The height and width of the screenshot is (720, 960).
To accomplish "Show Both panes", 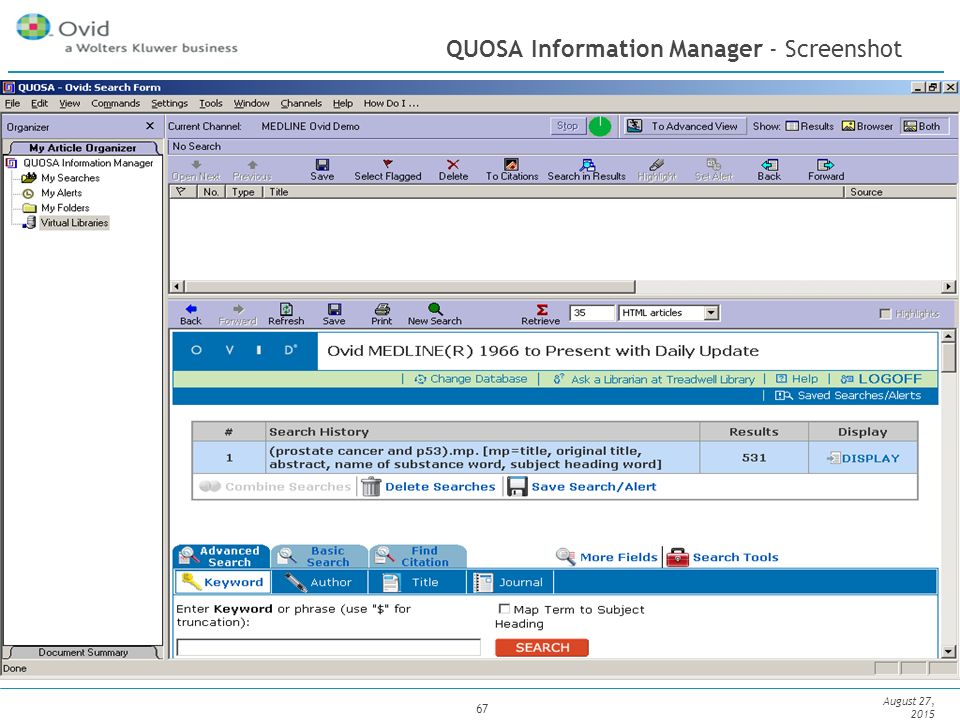I will click(x=922, y=126).
